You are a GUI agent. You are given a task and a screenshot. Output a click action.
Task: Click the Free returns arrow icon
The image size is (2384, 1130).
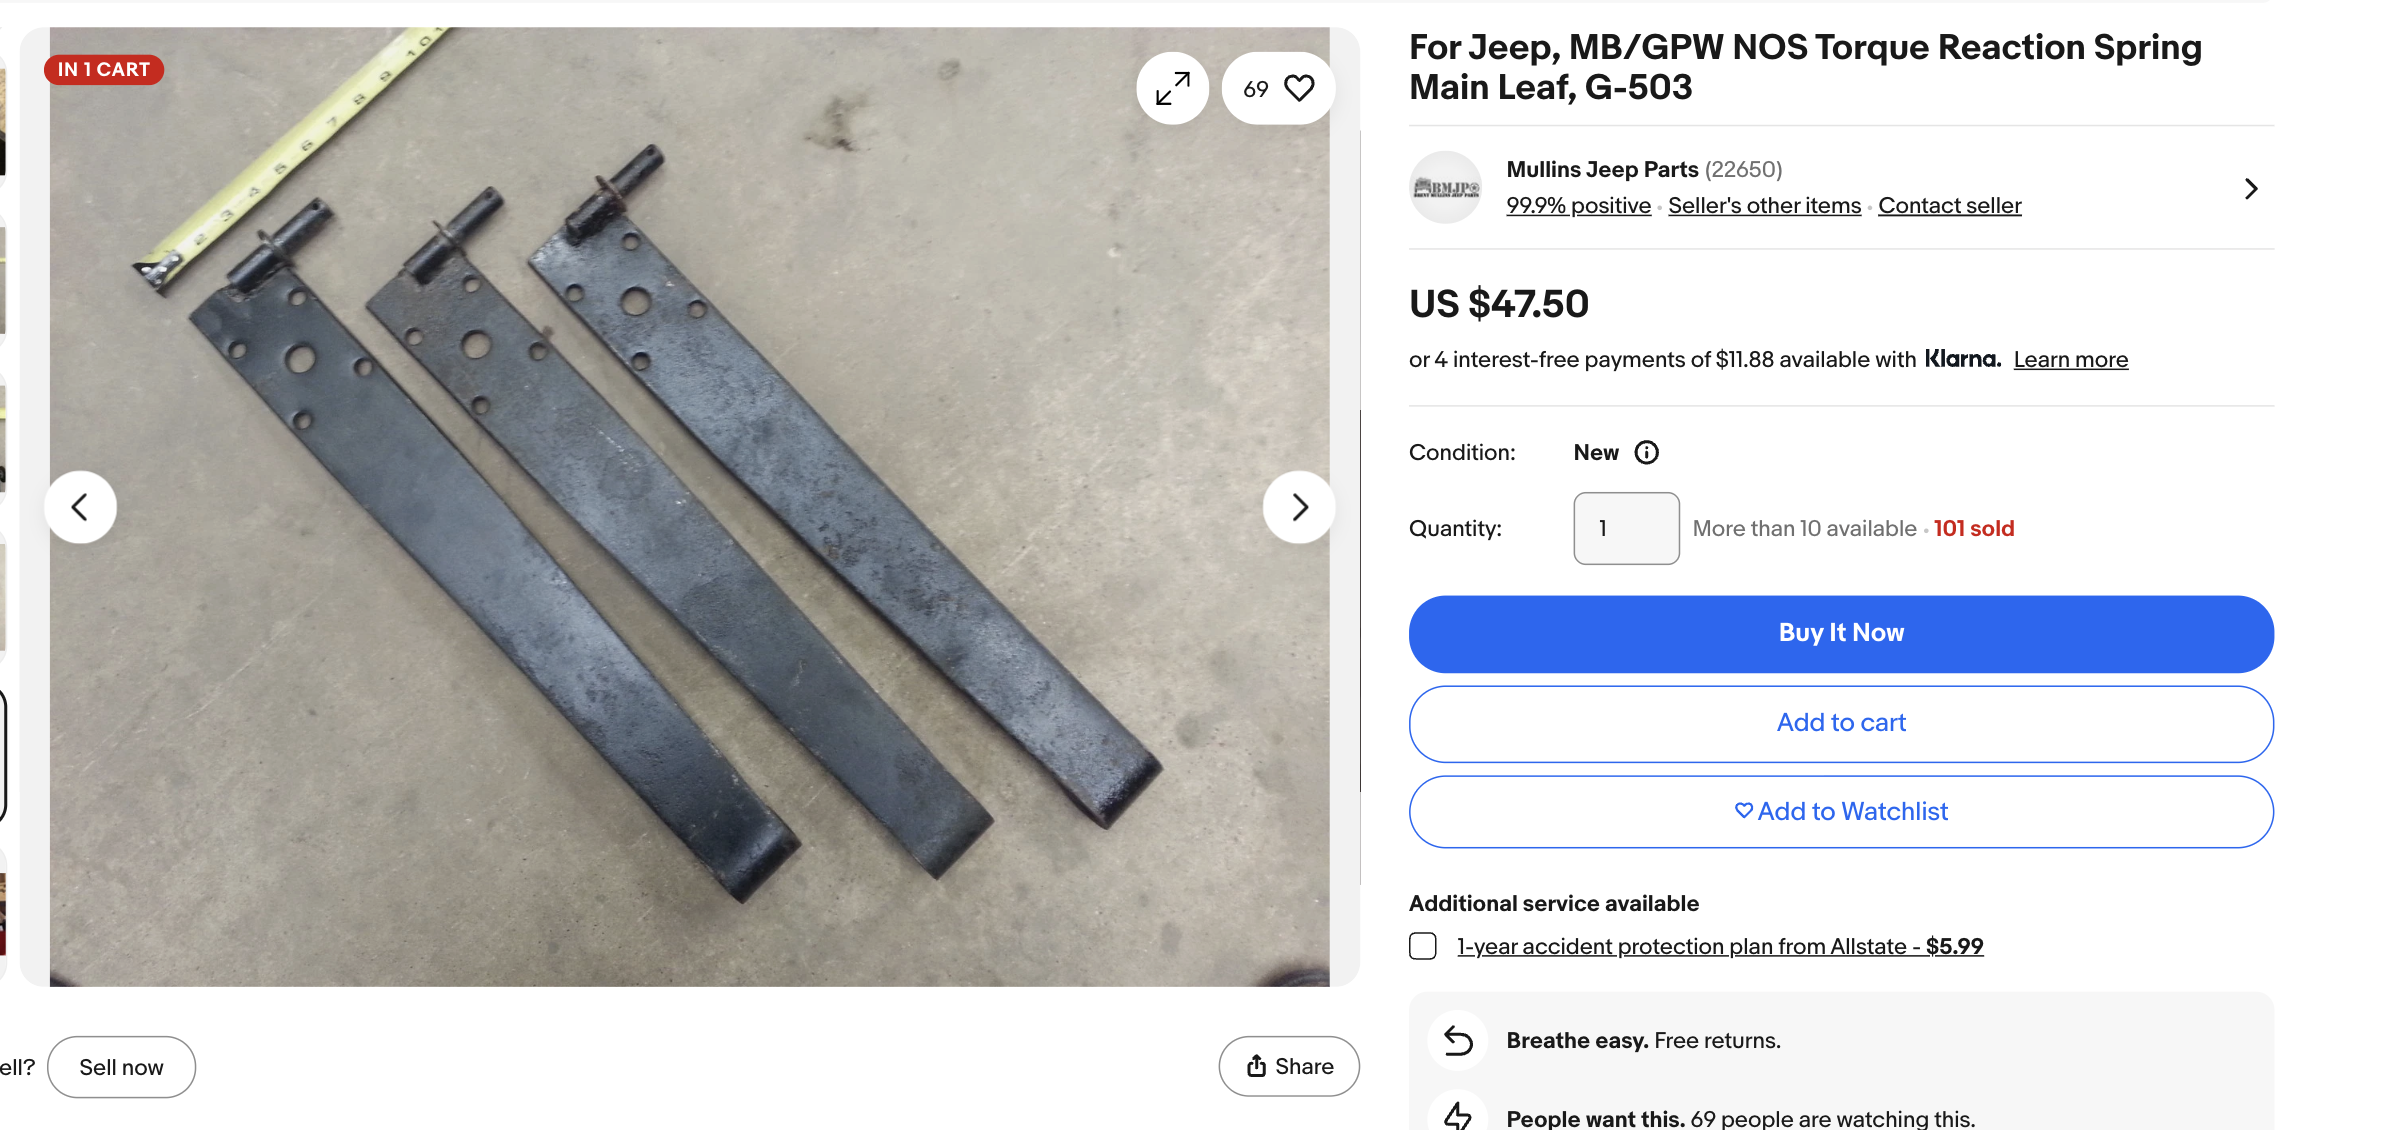click(1458, 1041)
